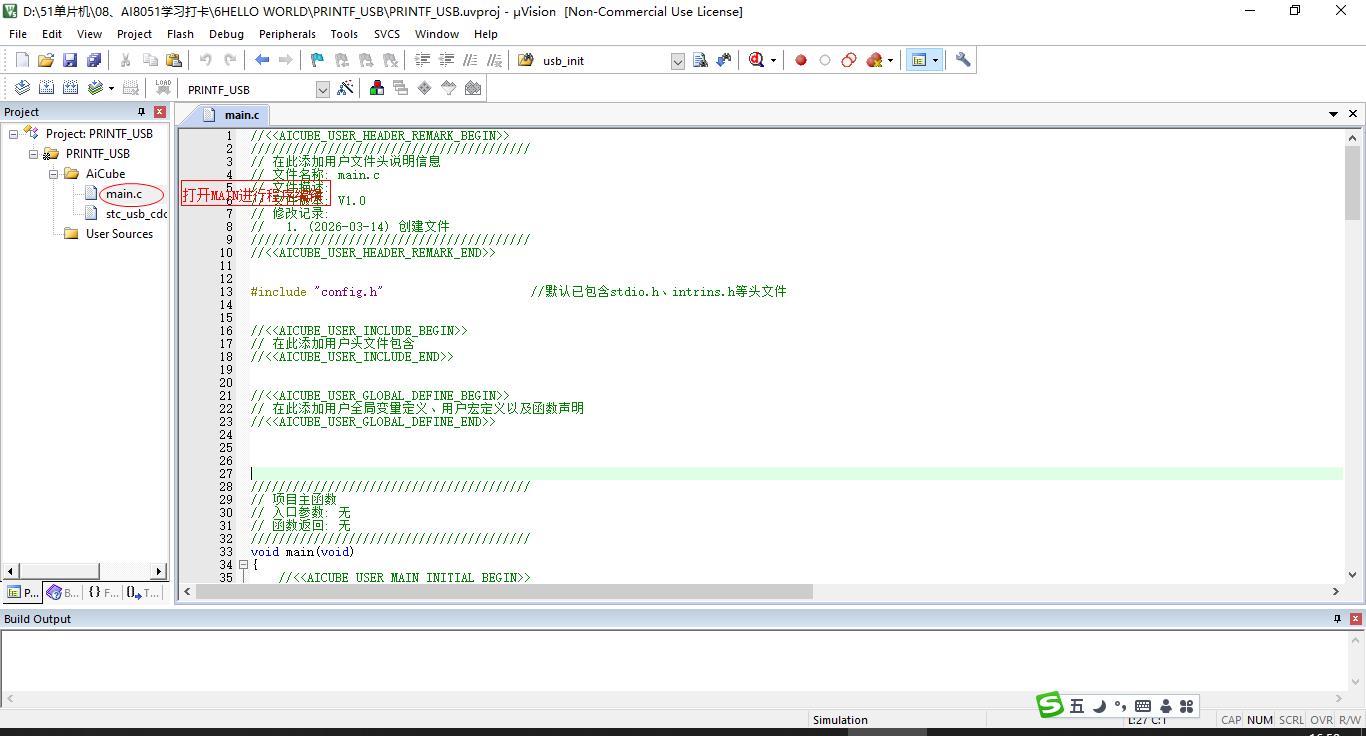Build the target with the Build icon
The height and width of the screenshot is (736, 1366).
tap(46, 88)
